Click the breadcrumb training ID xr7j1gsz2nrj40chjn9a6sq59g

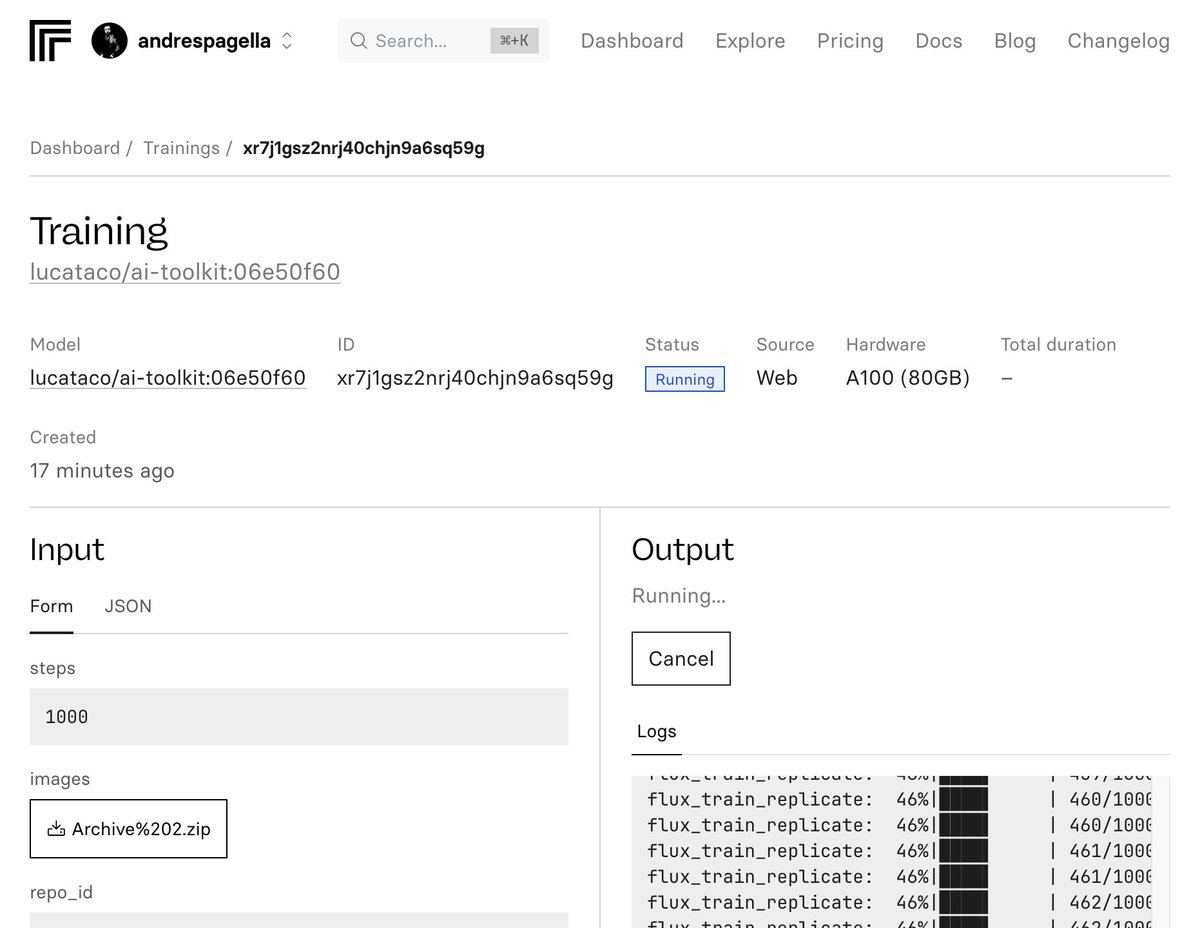(364, 148)
